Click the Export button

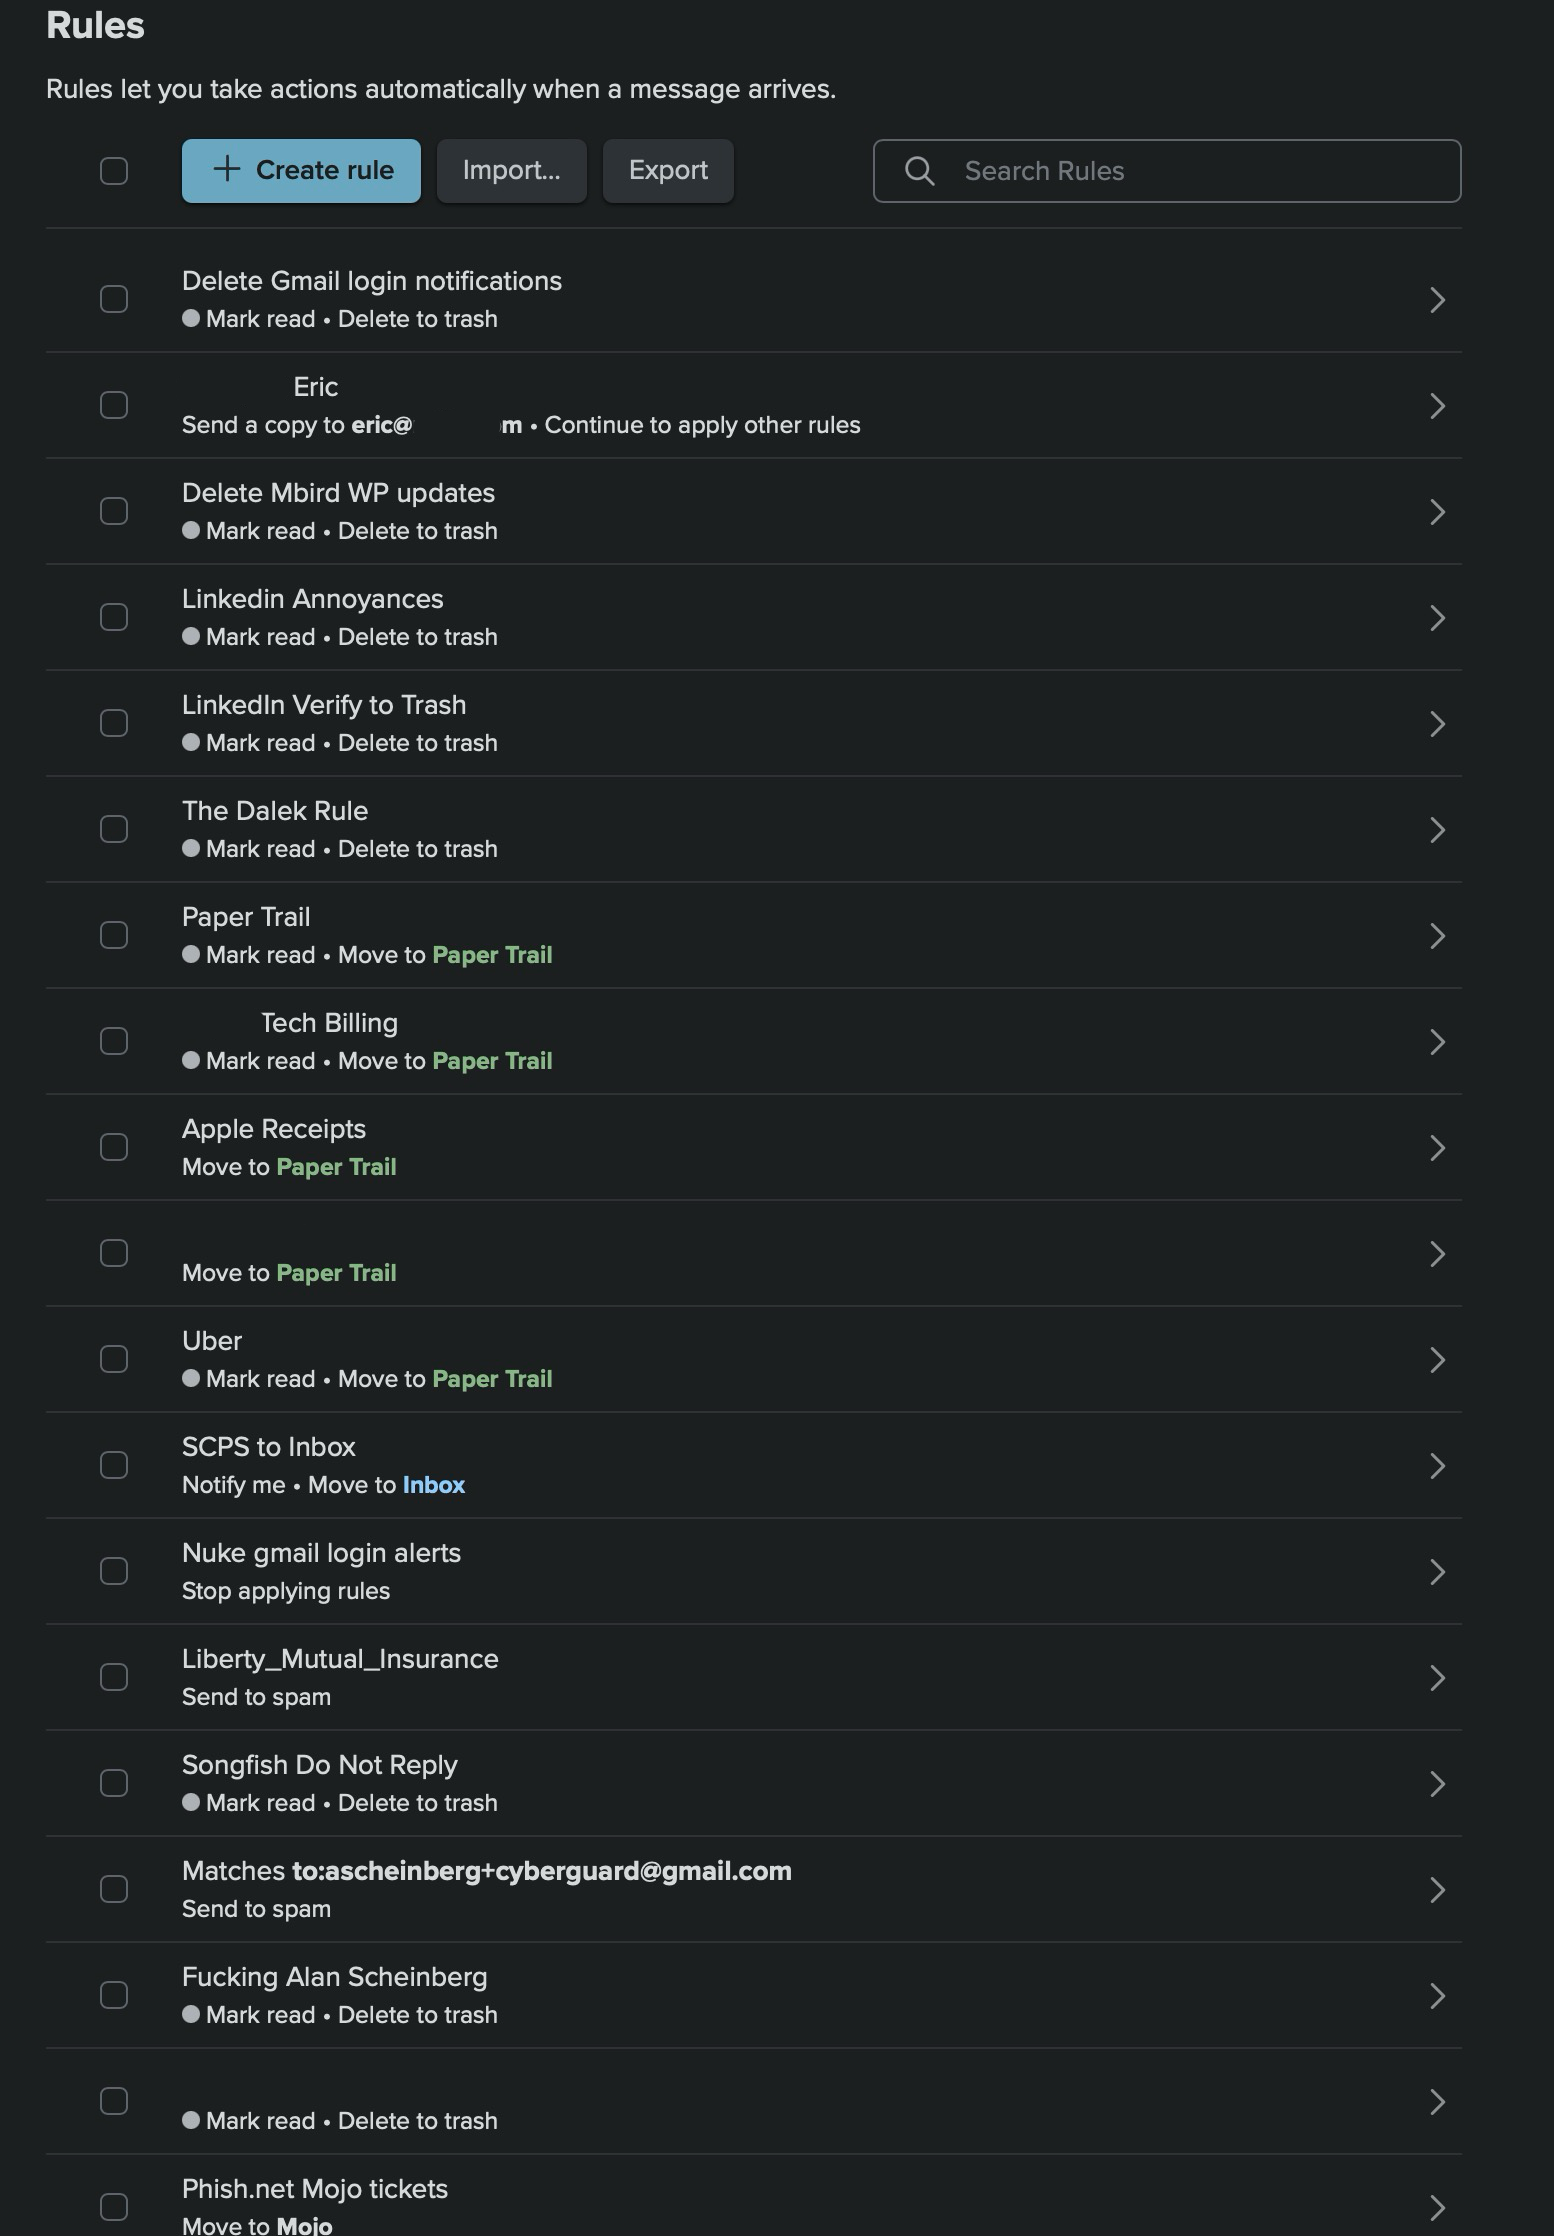tap(668, 171)
